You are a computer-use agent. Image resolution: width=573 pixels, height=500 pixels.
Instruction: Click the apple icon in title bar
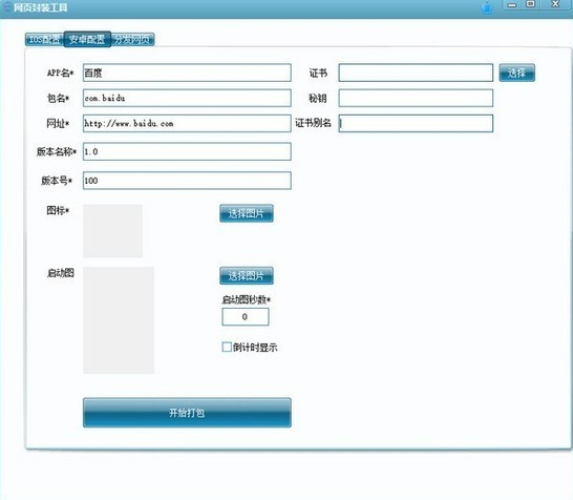(x=487, y=8)
